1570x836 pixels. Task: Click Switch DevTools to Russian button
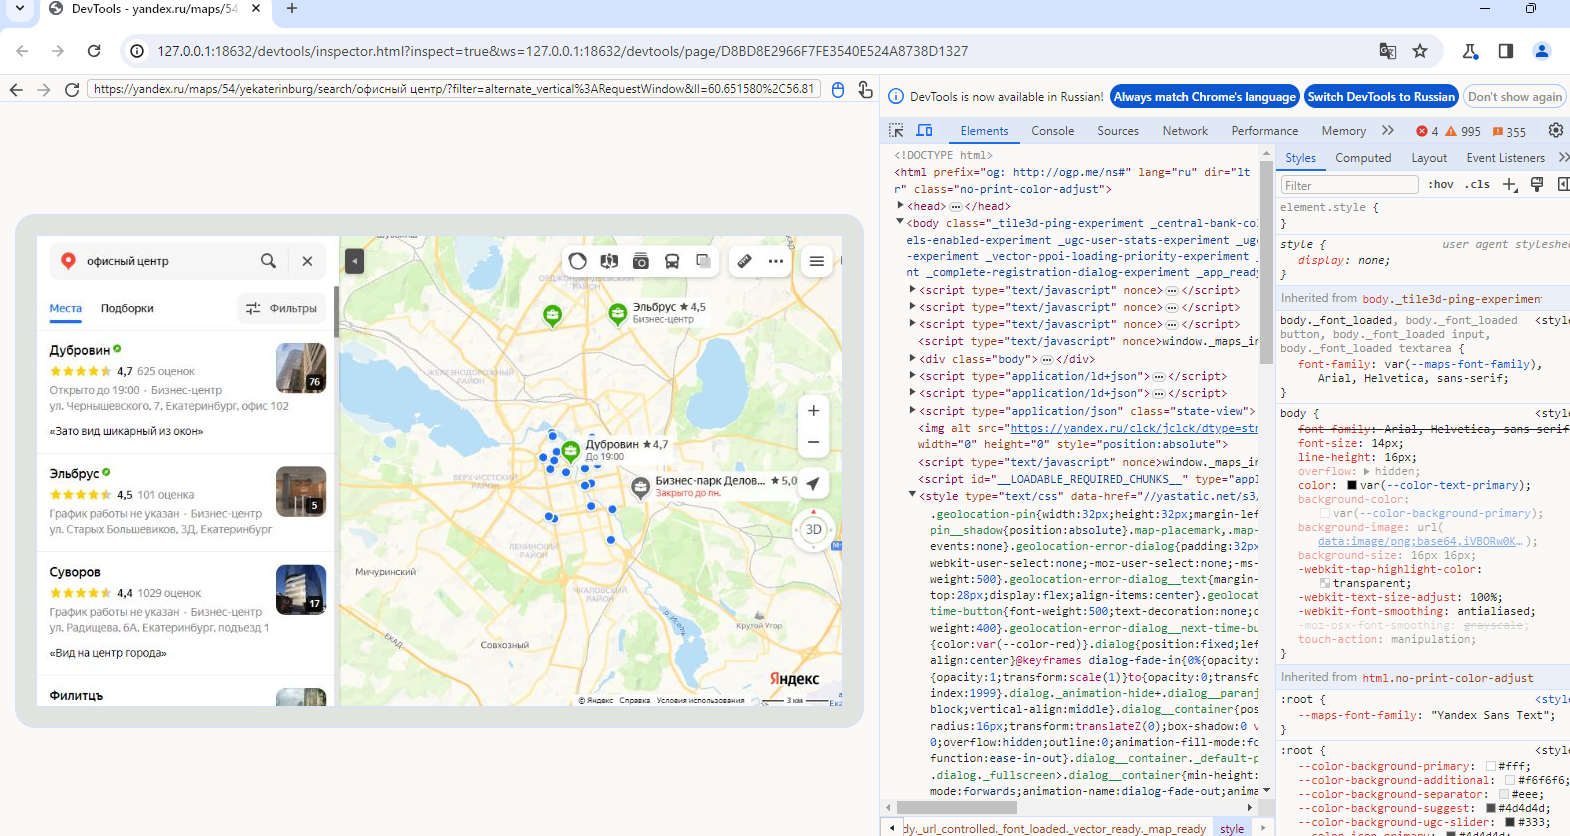[x=1380, y=97]
